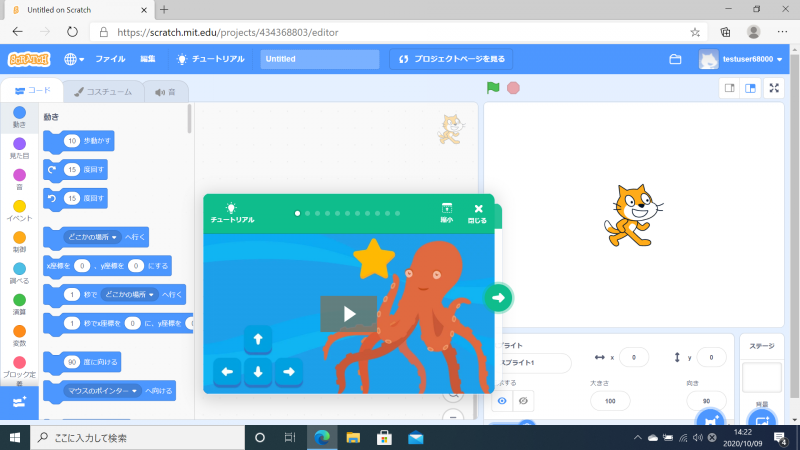Viewport: 800px width, 450px height.
Task: Click last tutorial progress dot
Action: (x=397, y=213)
